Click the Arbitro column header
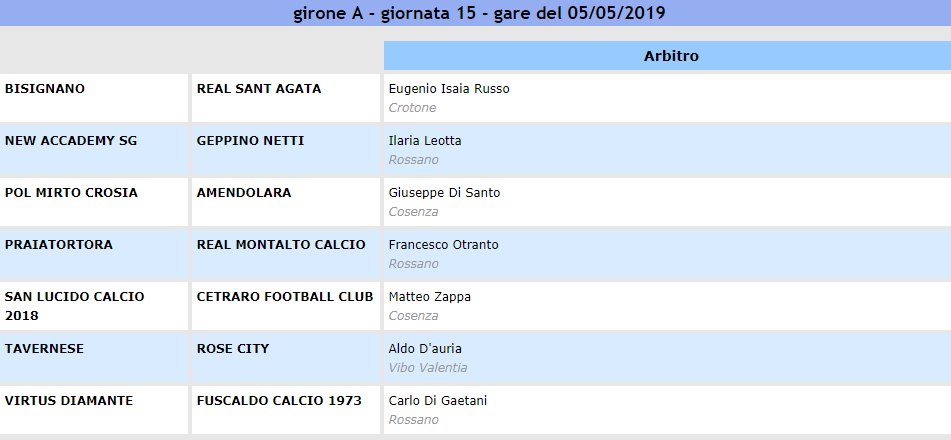The height and width of the screenshot is (440, 951). click(x=670, y=56)
